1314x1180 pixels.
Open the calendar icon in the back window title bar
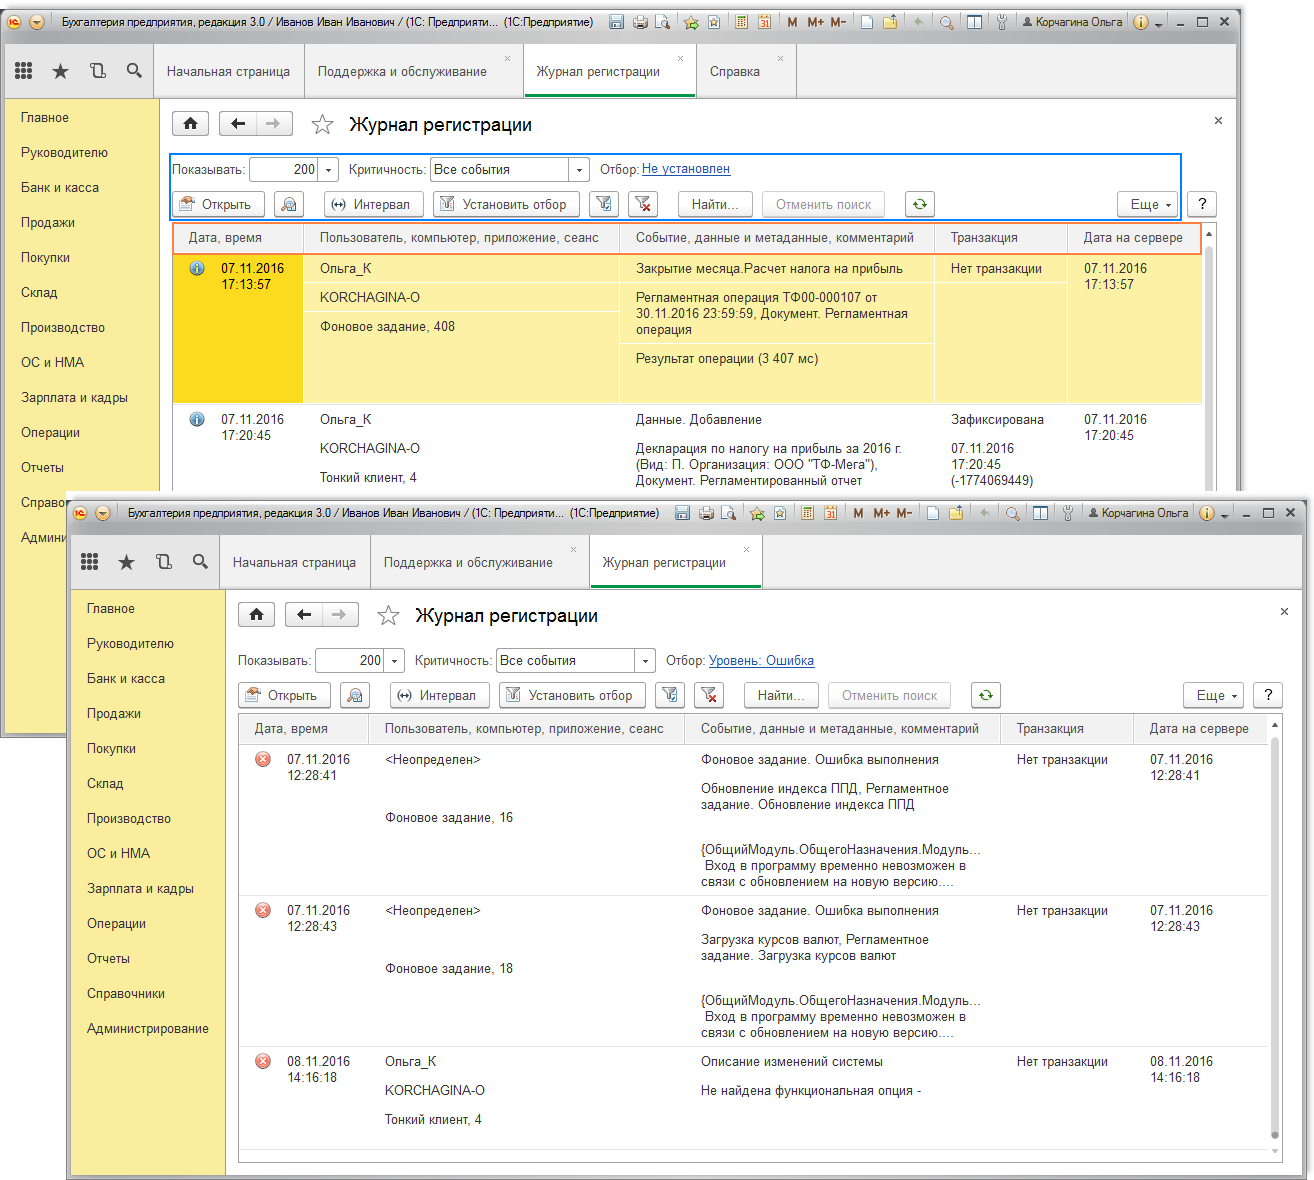tap(764, 22)
